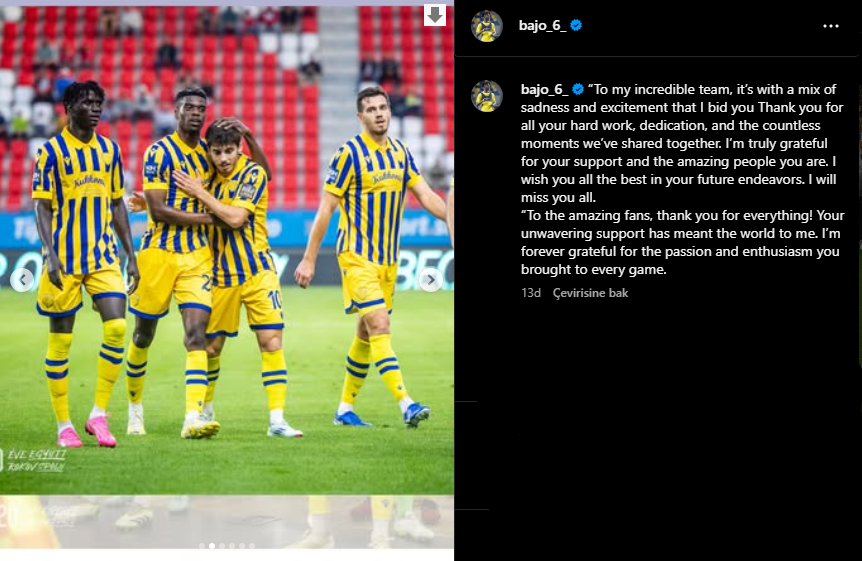Click the verified badge beside caption username
The width and height of the screenshot is (862, 561).
coord(578,89)
